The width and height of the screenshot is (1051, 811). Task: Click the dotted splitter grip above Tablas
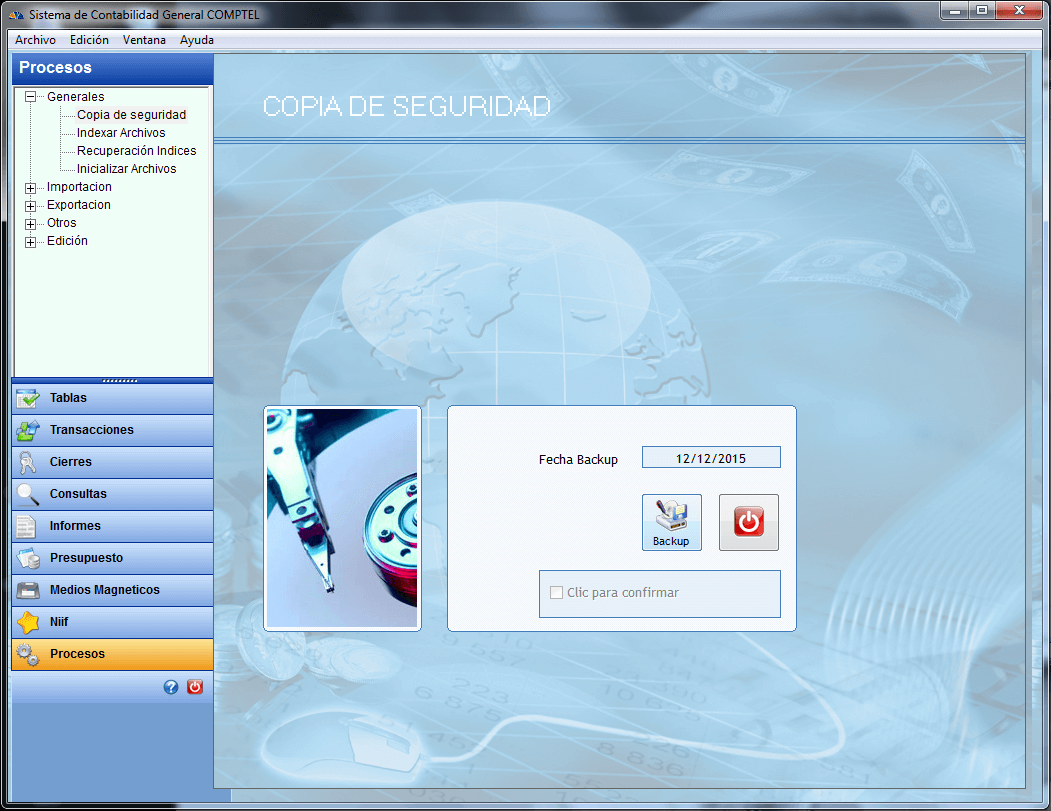120,381
